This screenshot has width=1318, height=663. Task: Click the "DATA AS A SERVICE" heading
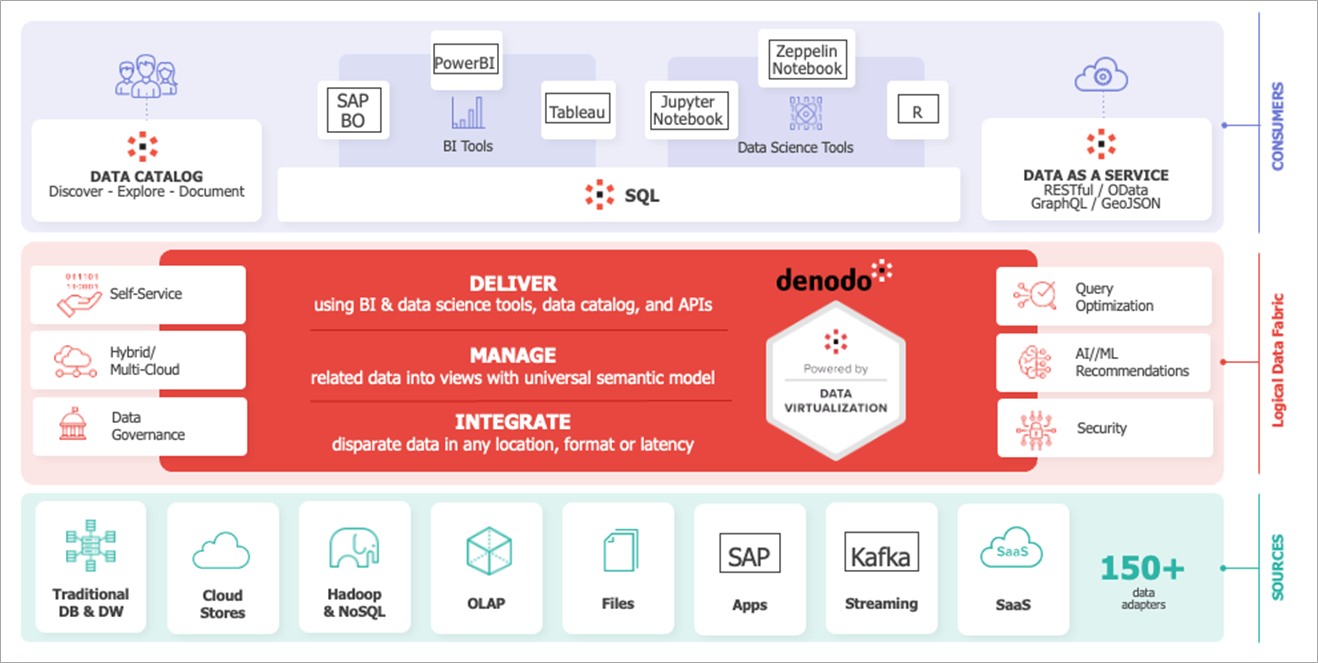[x=1096, y=175]
